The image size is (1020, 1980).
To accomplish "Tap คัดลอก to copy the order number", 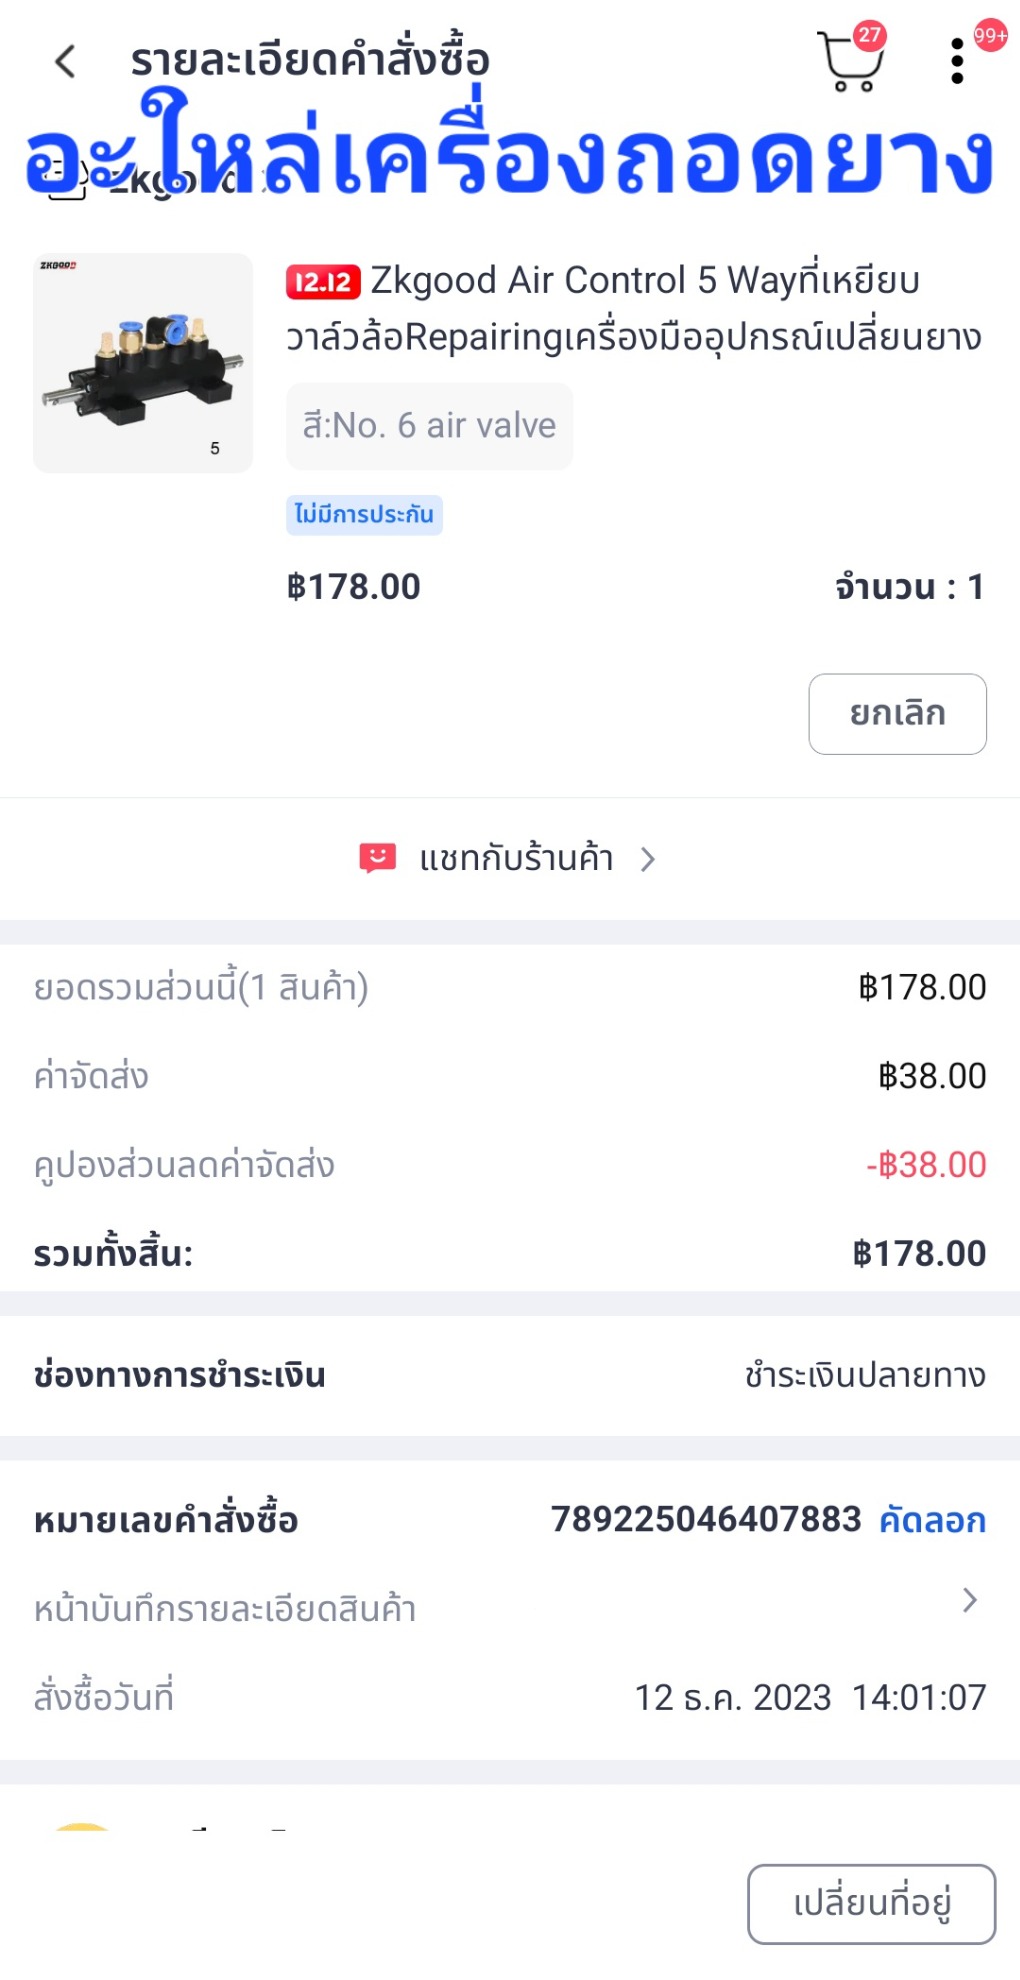I will [932, 1521].
